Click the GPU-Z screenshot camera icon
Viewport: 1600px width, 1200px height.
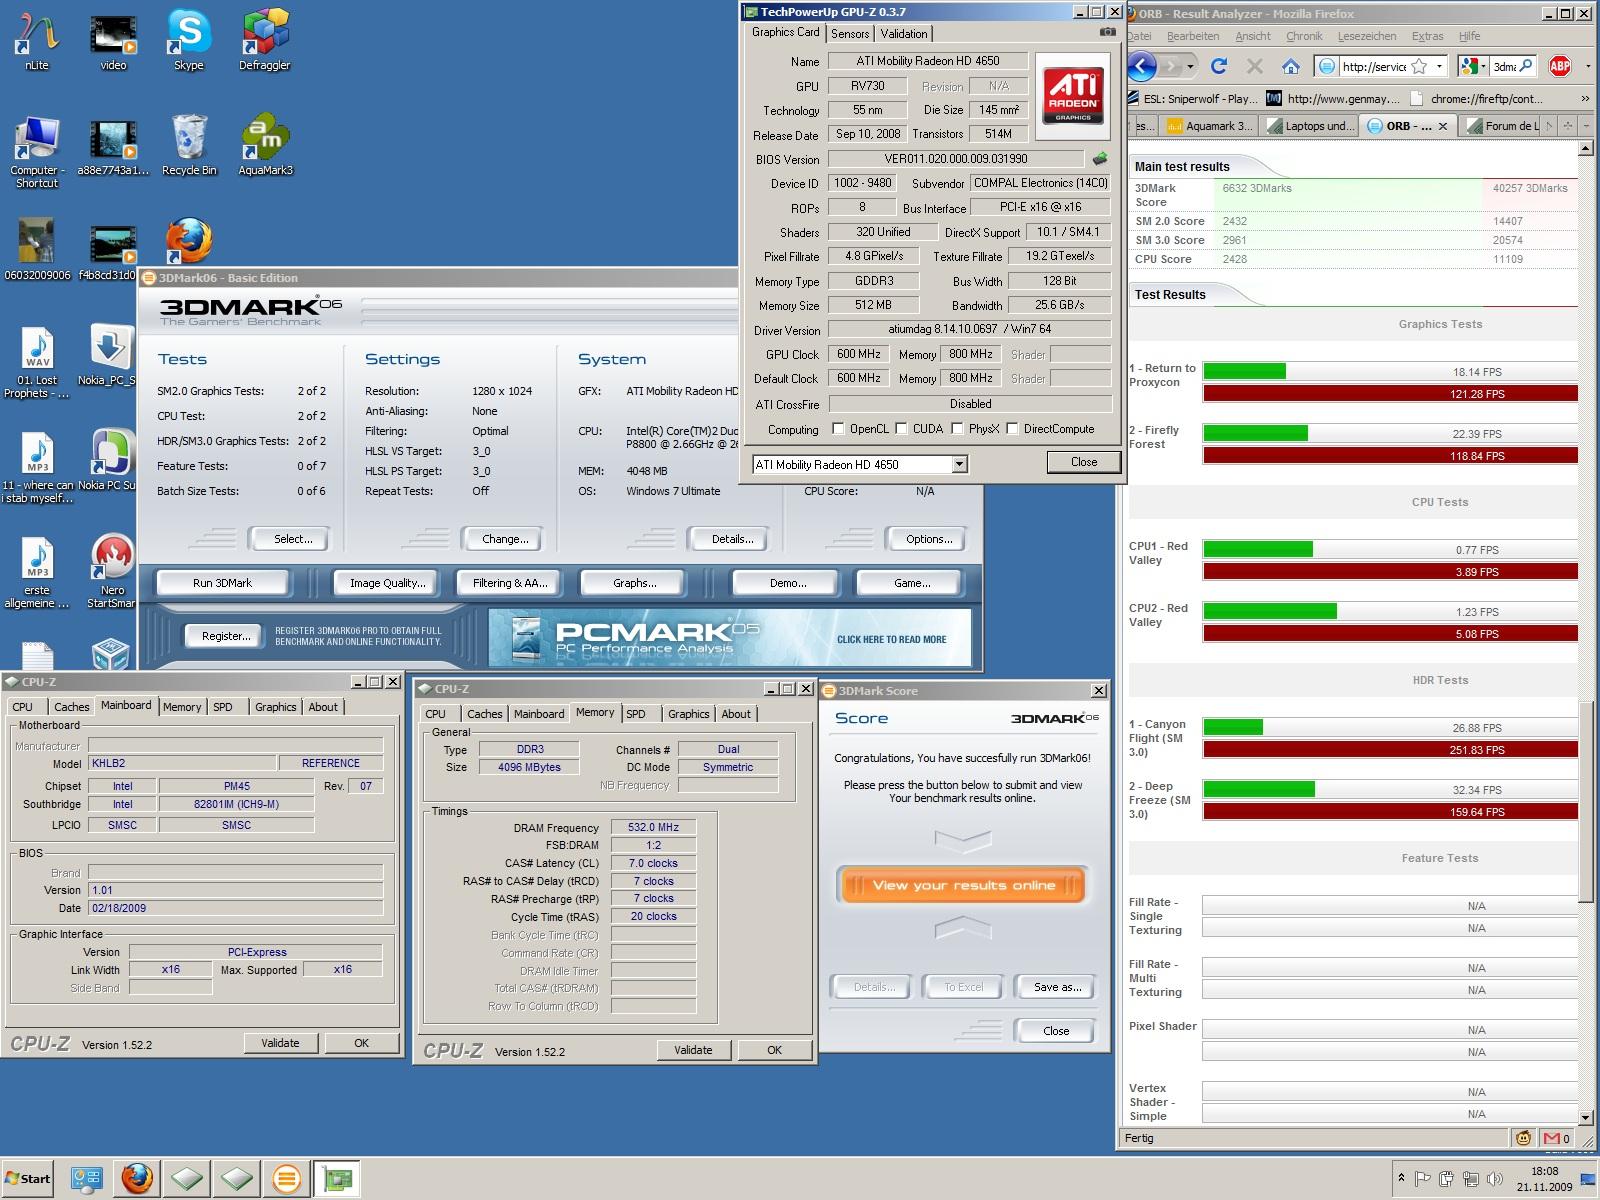click(1107, 32)
